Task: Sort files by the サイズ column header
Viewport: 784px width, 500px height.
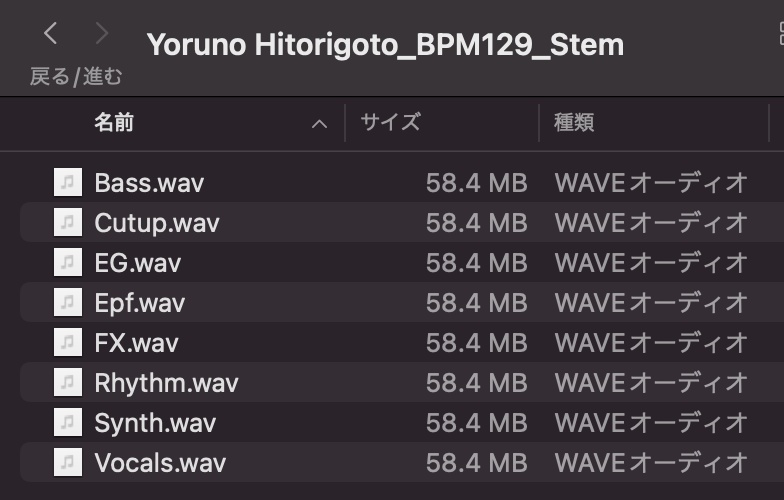Action: coord(391,123)
